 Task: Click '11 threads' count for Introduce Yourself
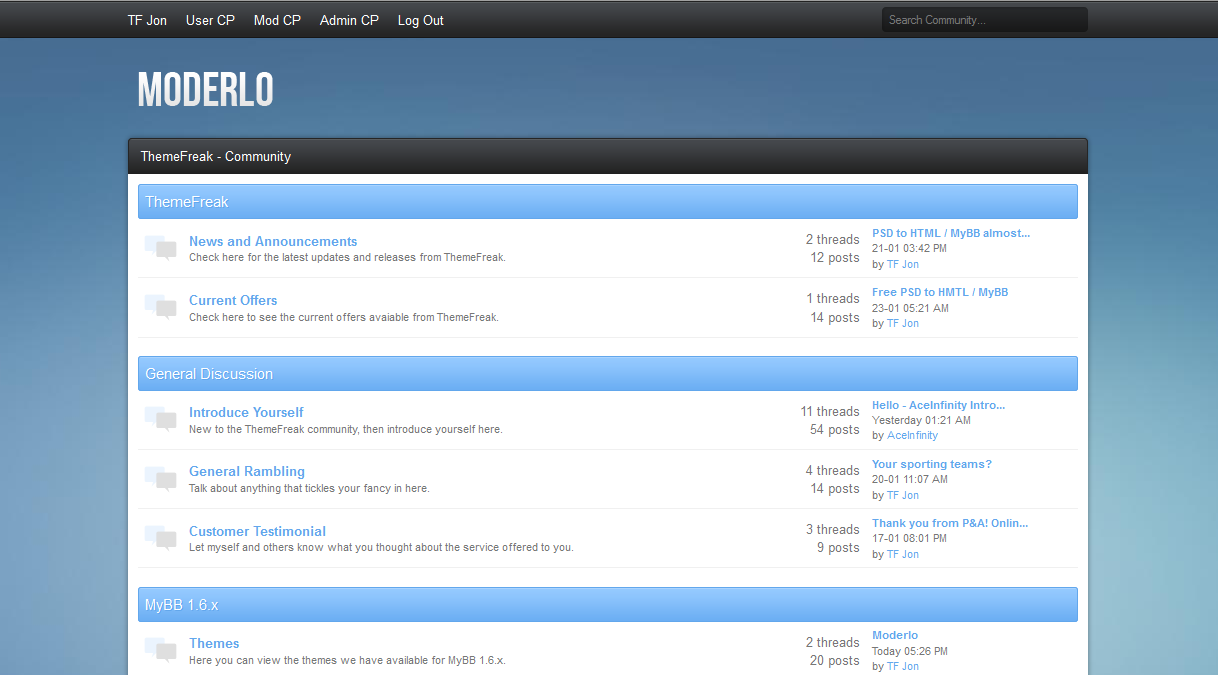point(830,411)
